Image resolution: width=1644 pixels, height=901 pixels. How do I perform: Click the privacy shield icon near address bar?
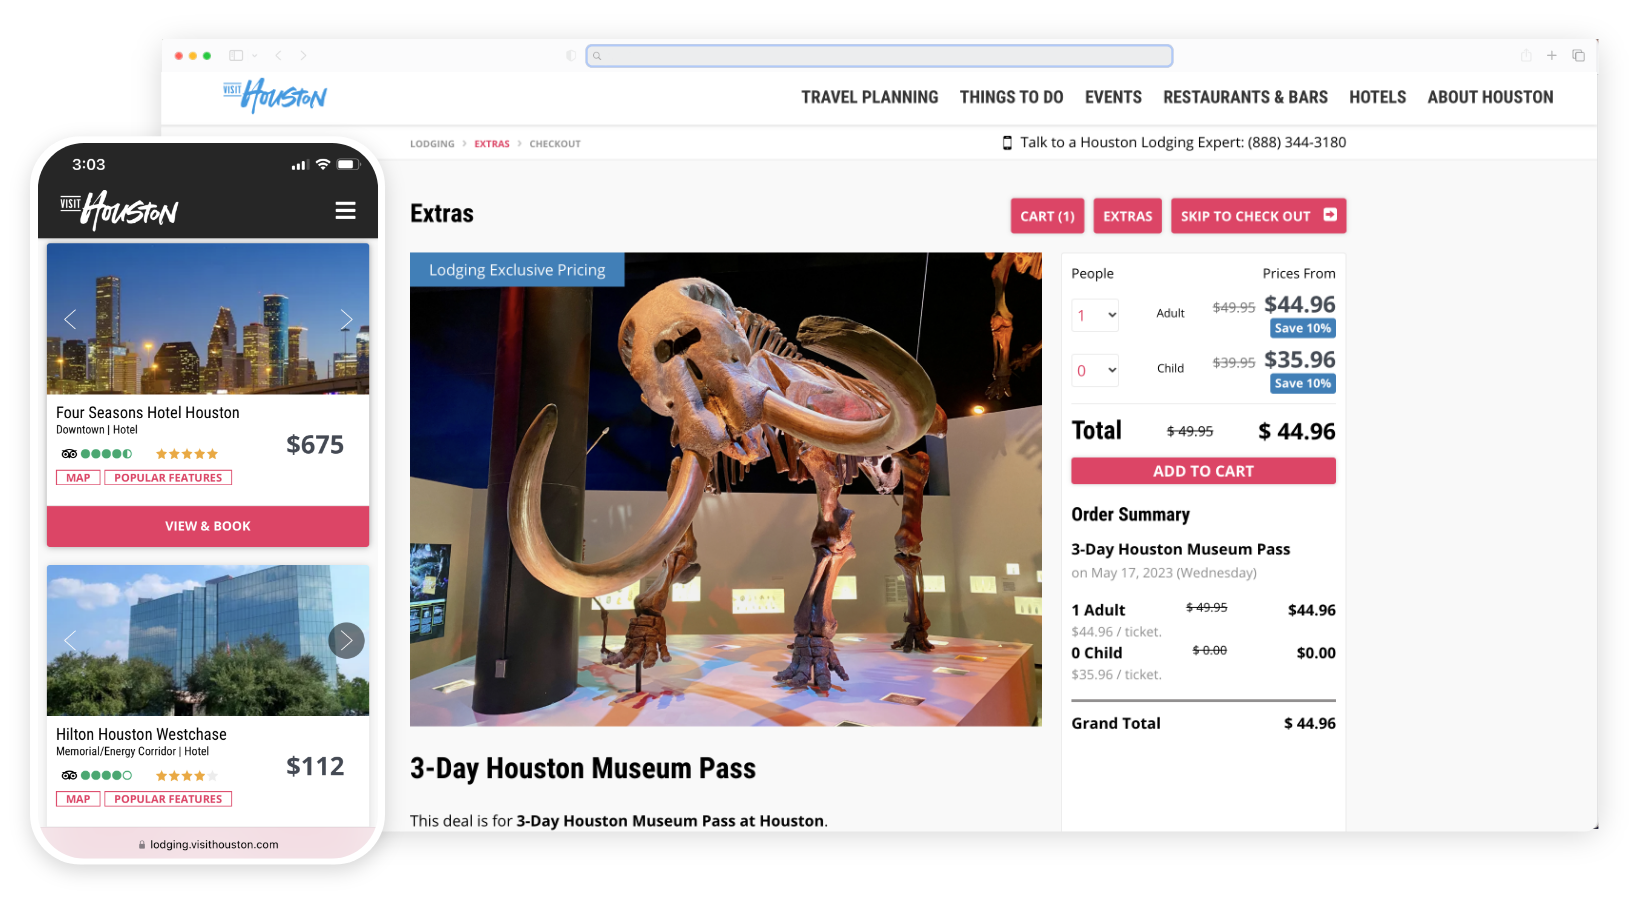point(571,56)
